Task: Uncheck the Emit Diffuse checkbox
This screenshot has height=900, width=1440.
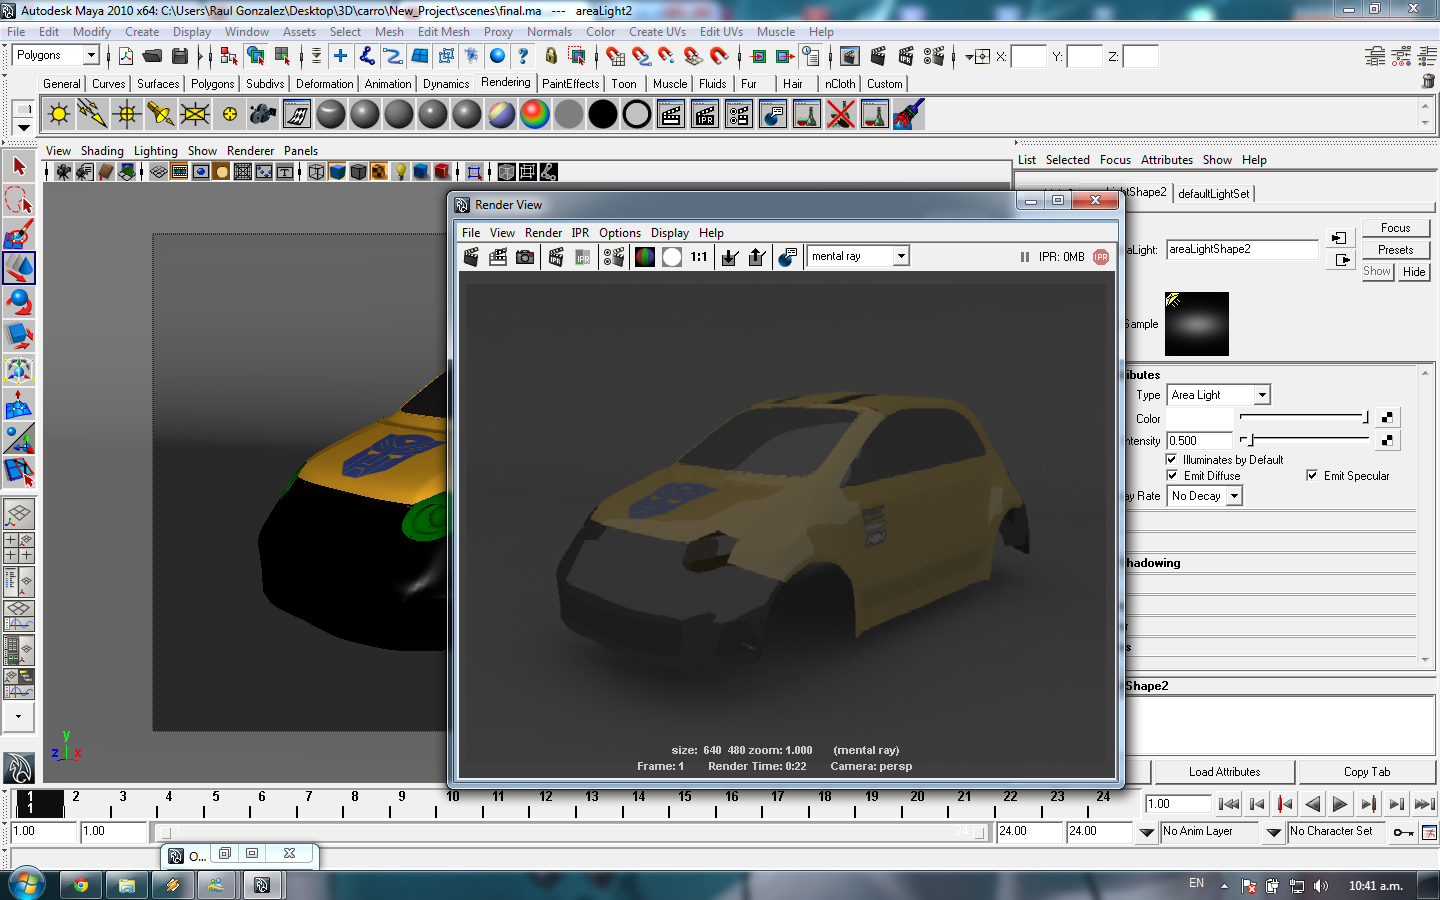Action: (x=1172, y=476)
